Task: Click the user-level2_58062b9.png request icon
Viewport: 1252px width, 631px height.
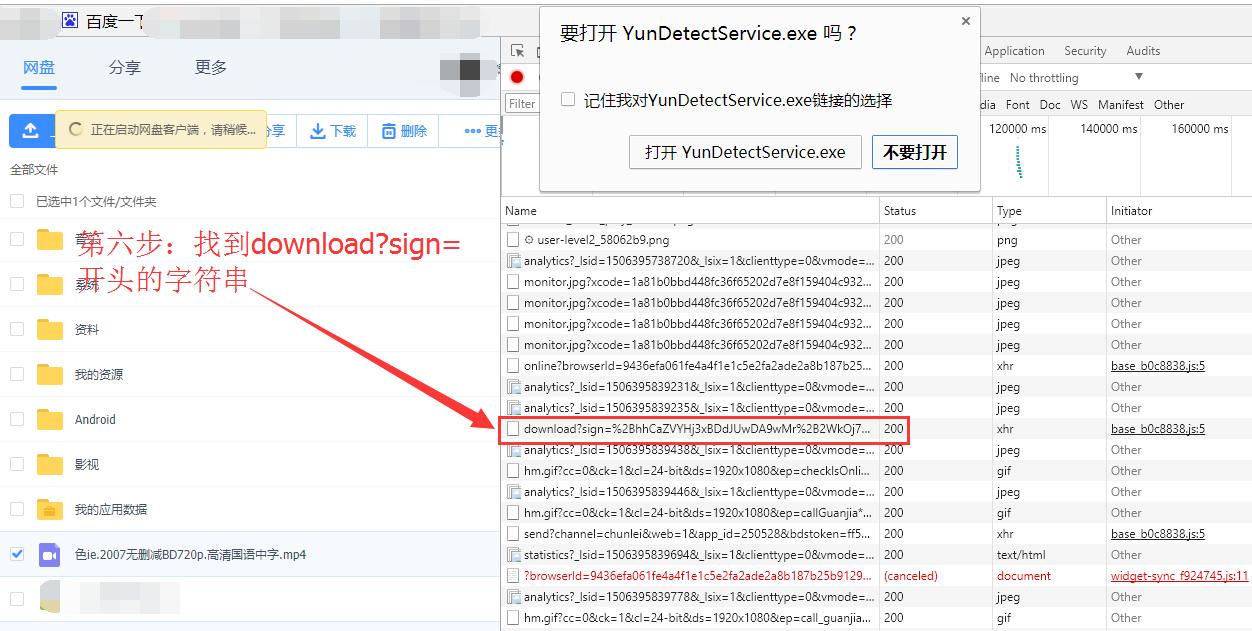Action: click(513, 240)
